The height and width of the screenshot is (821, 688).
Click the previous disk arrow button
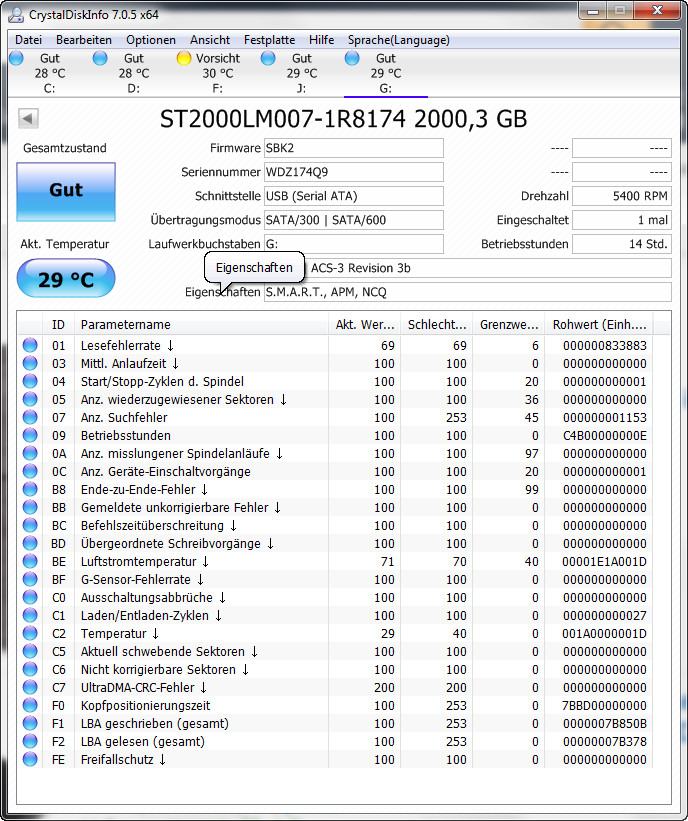[x=28, y=118]
